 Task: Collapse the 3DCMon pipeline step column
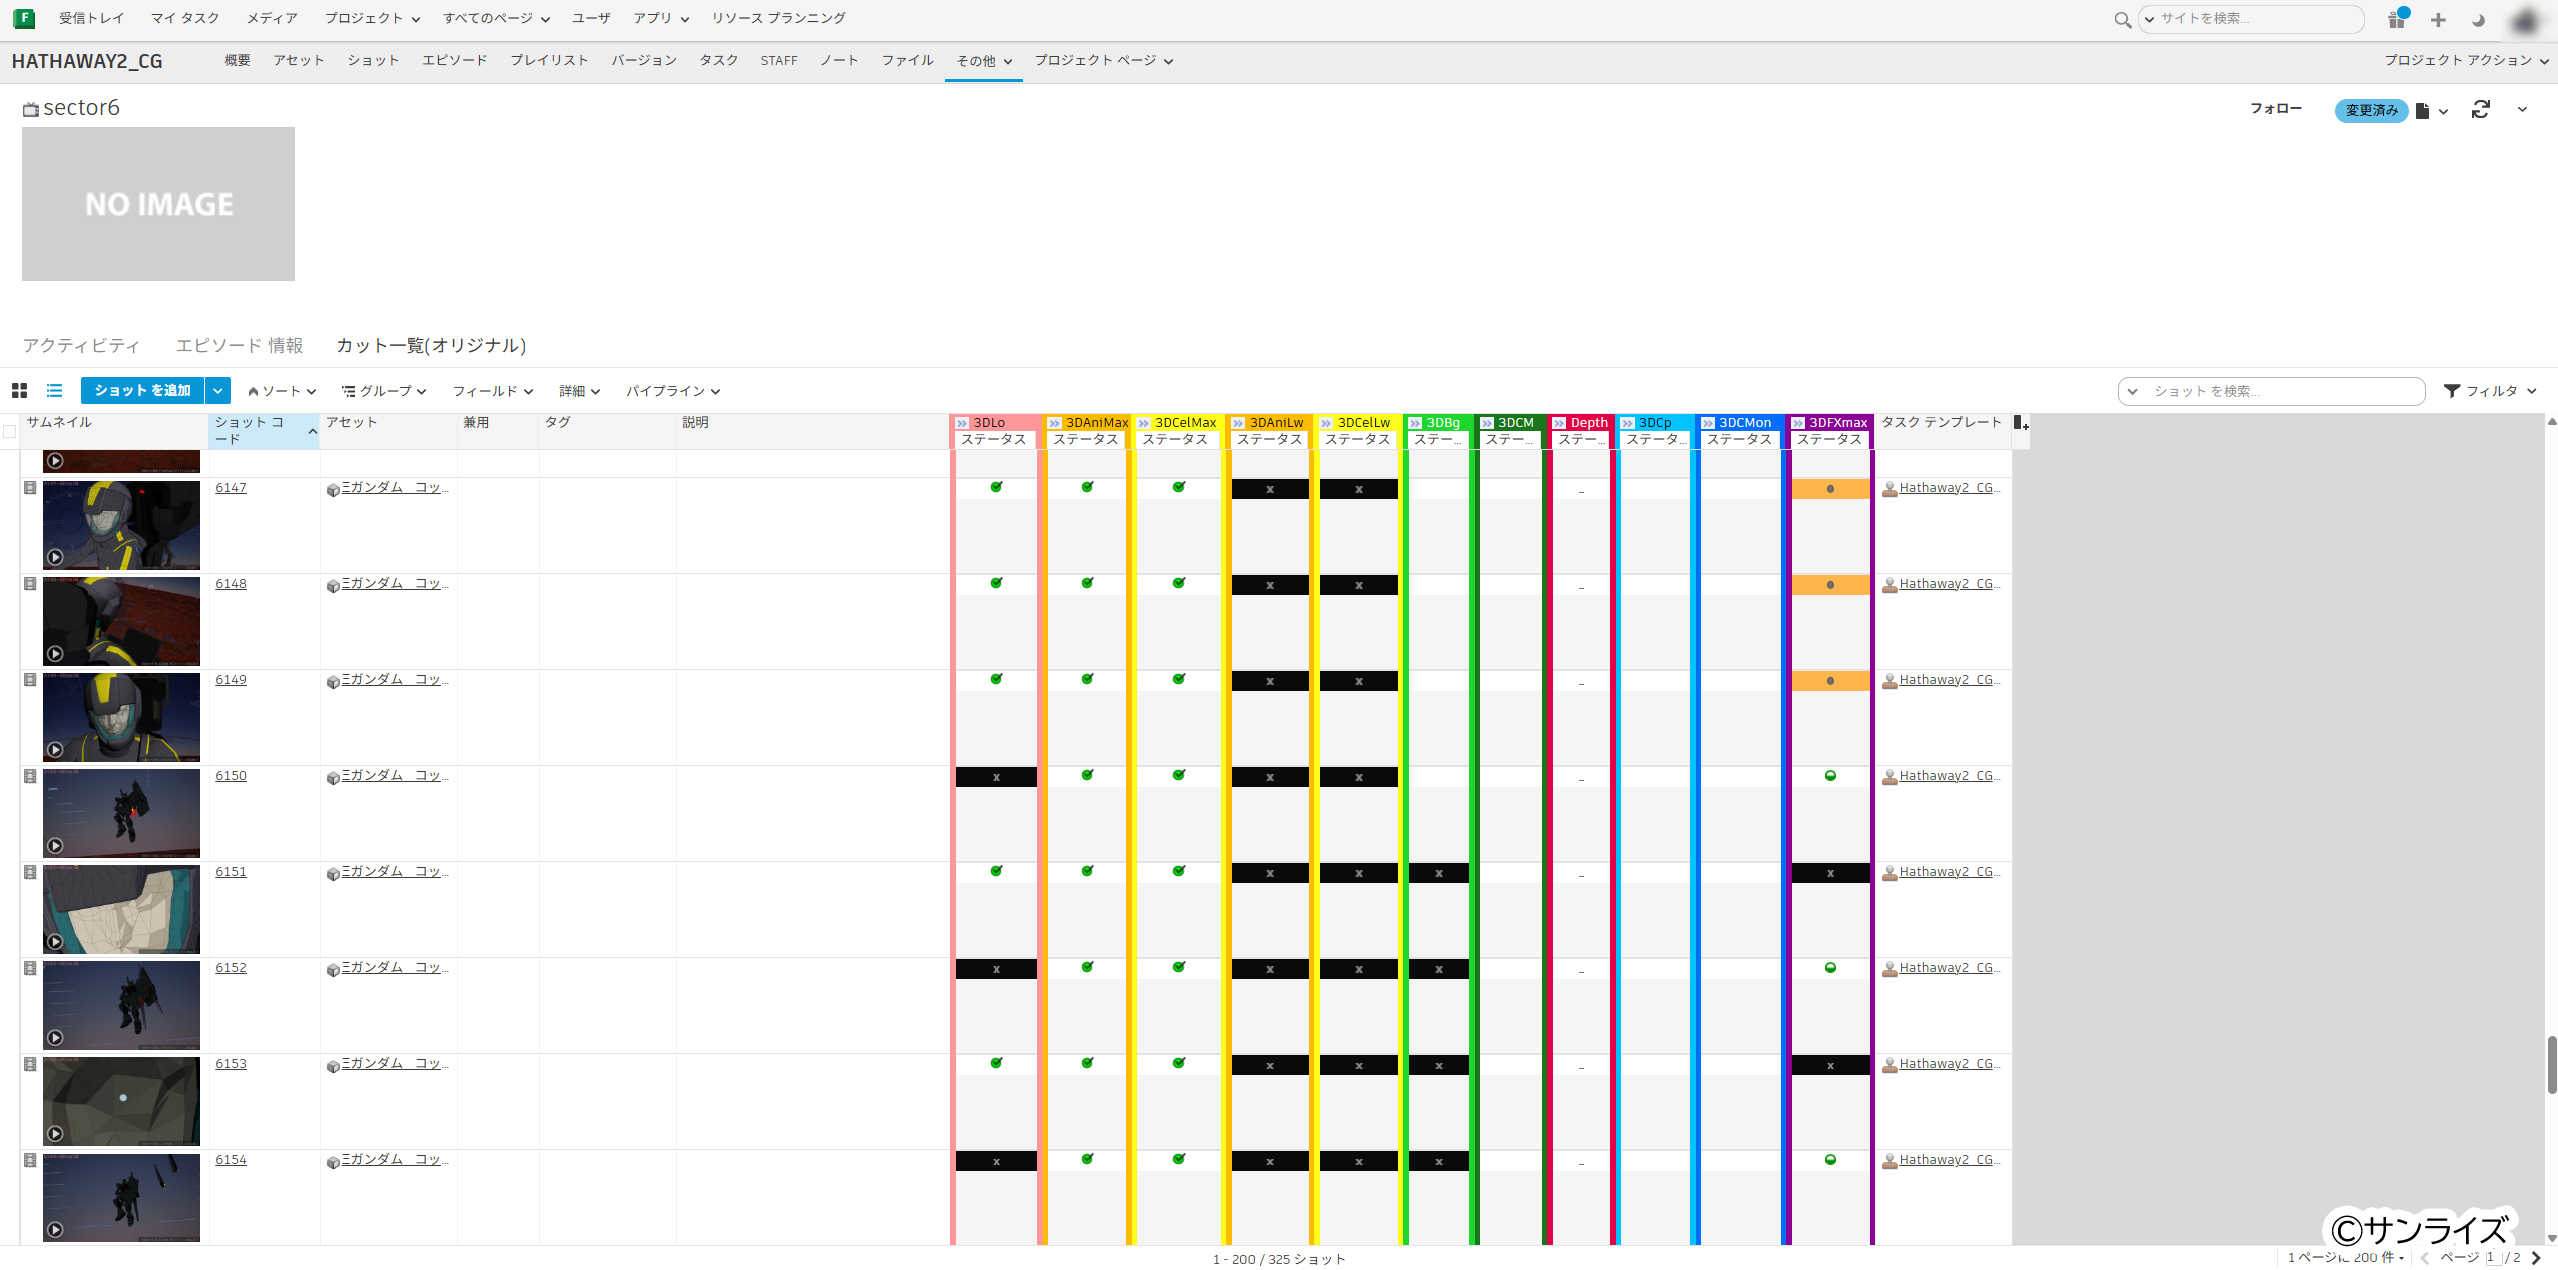click(1708, 423)
